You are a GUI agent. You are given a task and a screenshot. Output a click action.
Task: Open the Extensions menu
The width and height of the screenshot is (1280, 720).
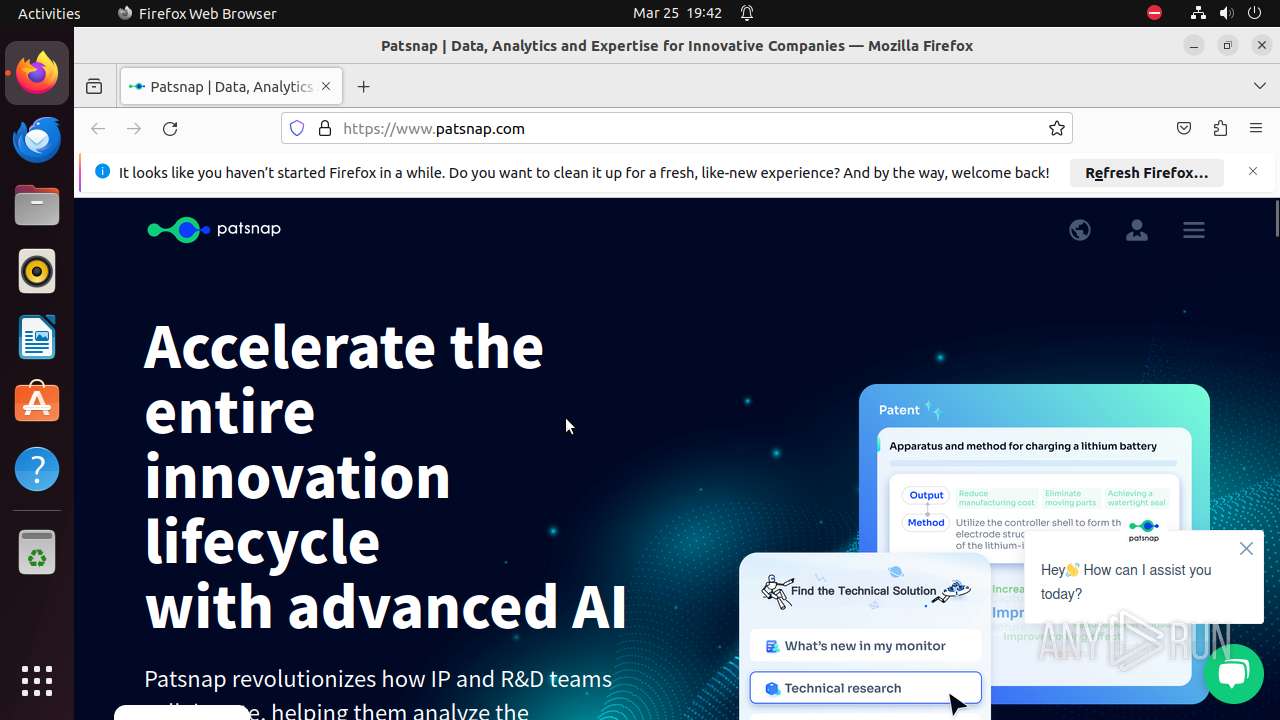point(1220,128)
